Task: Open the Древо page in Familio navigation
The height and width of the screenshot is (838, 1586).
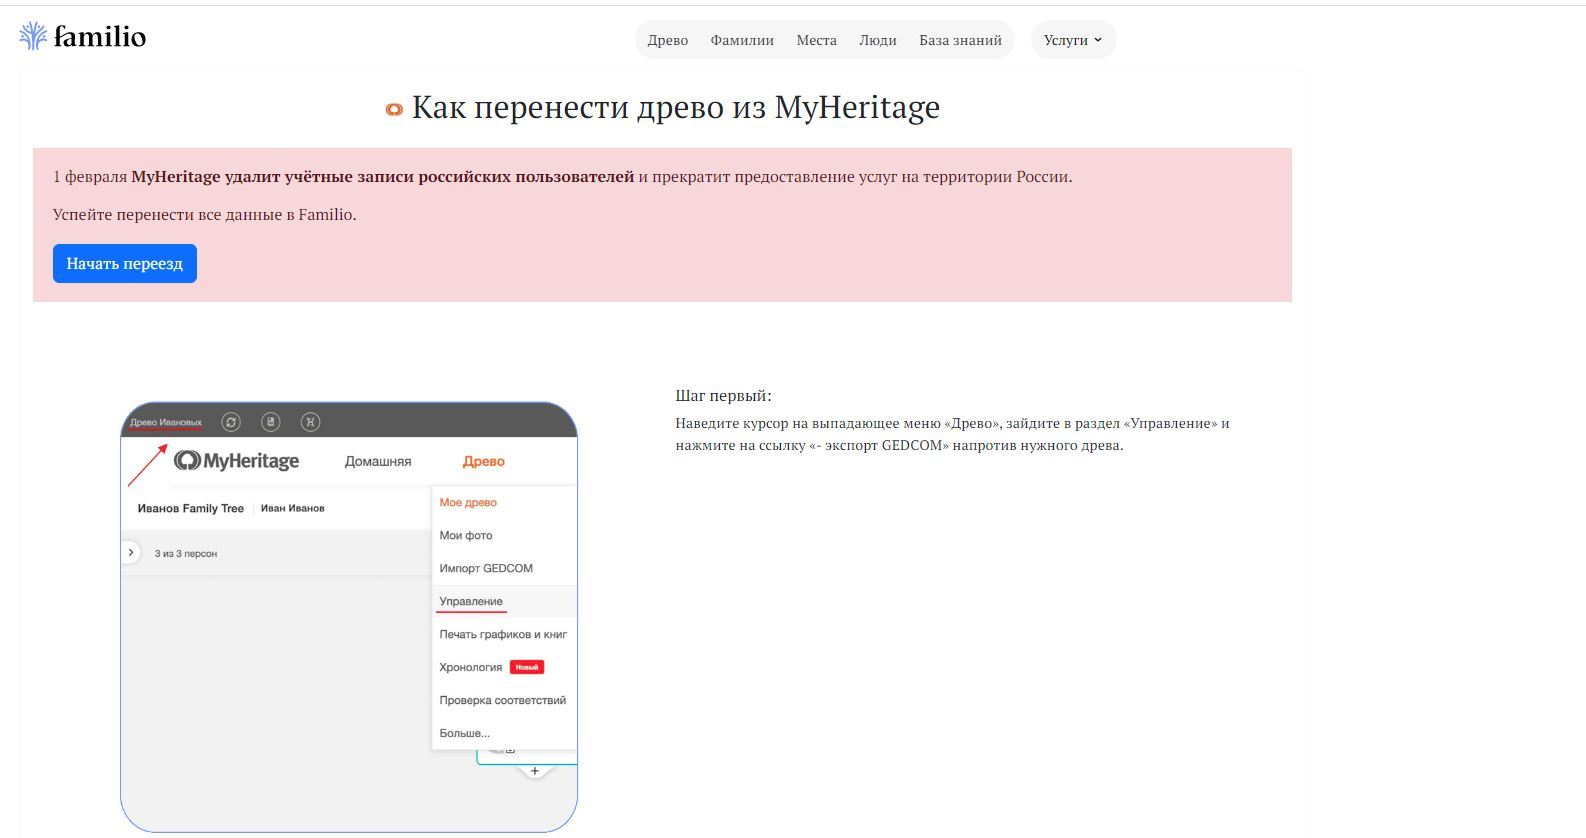Action: coord(668,40)
